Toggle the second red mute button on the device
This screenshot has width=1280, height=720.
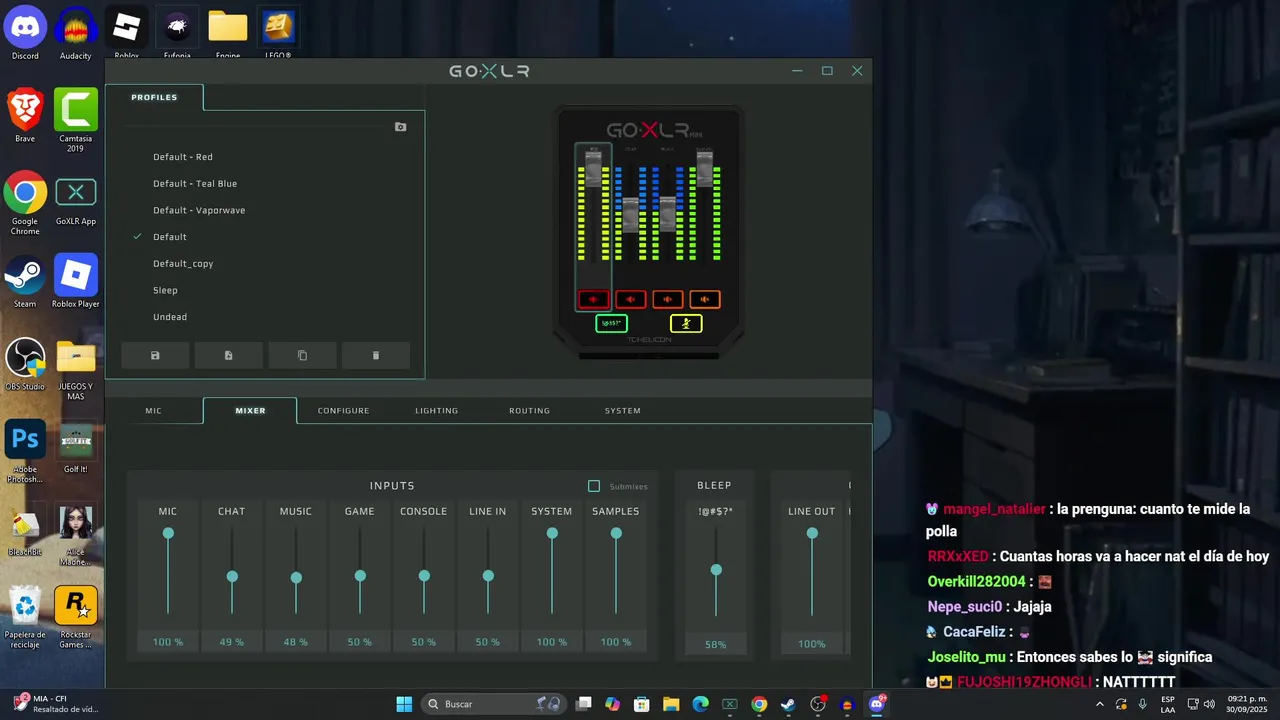630,299
